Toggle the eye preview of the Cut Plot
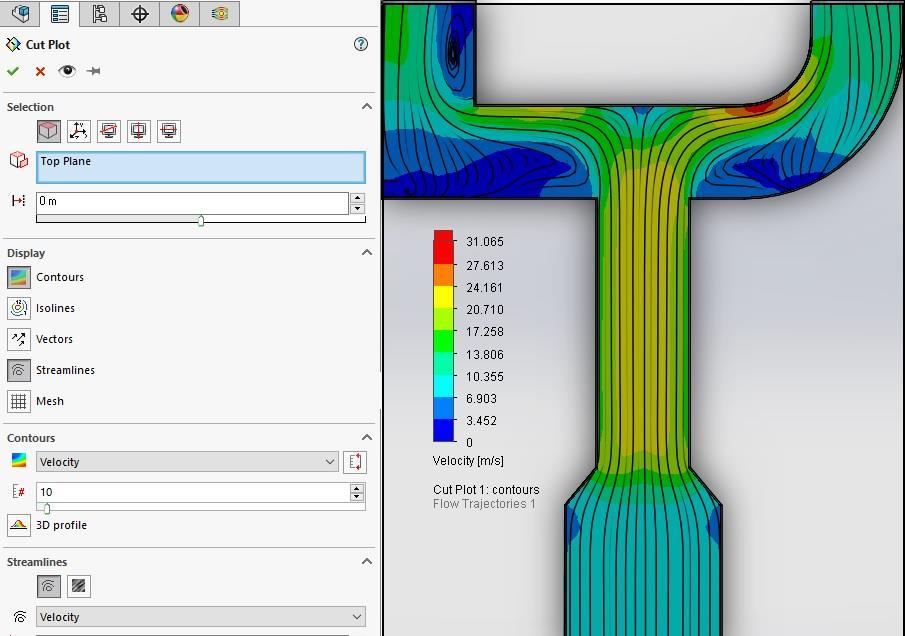Image resolution: width=905 pixels, height=636 pixels. (x=67, y=71)
